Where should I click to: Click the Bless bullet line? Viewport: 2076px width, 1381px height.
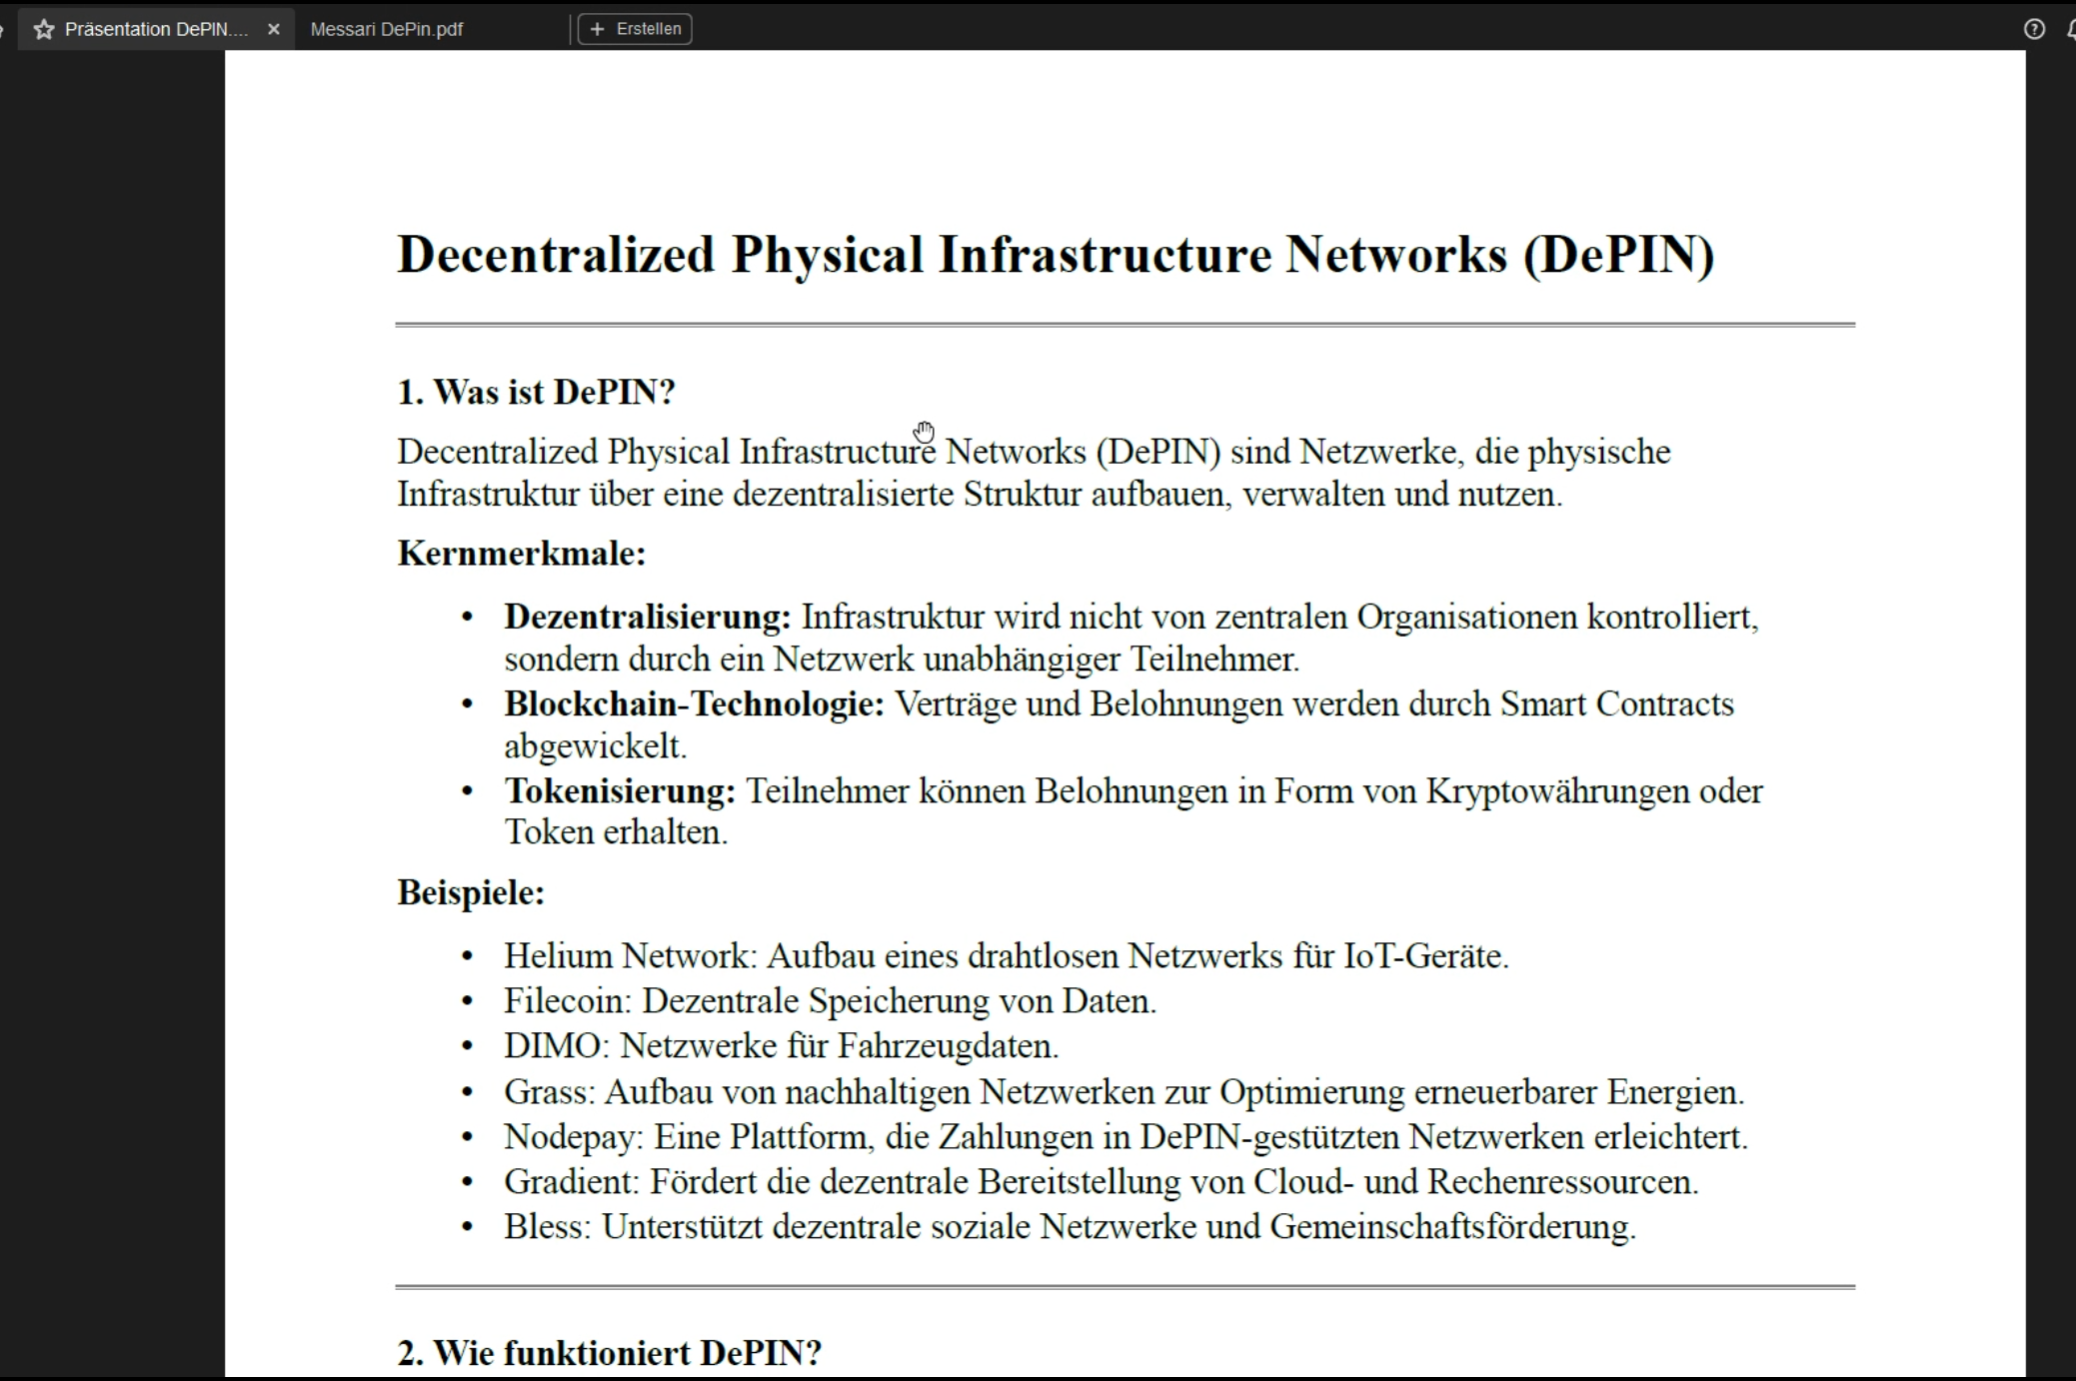coord(1070,1227)
